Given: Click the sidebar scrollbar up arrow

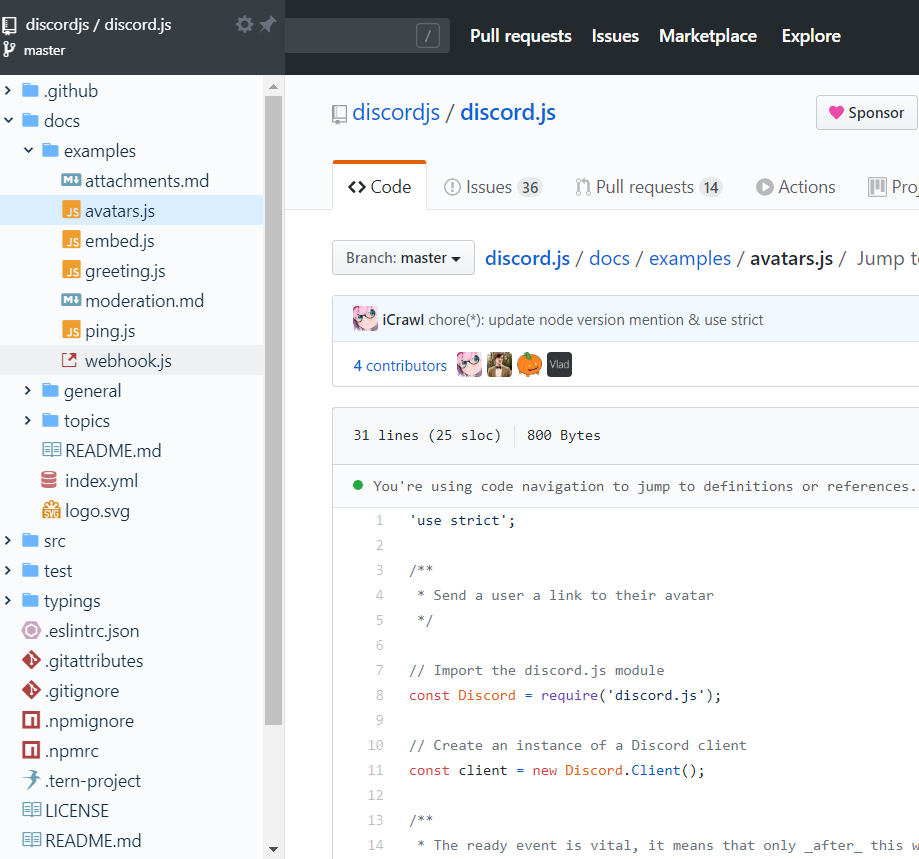Looking at the screenshot, I should click(273, 87).
